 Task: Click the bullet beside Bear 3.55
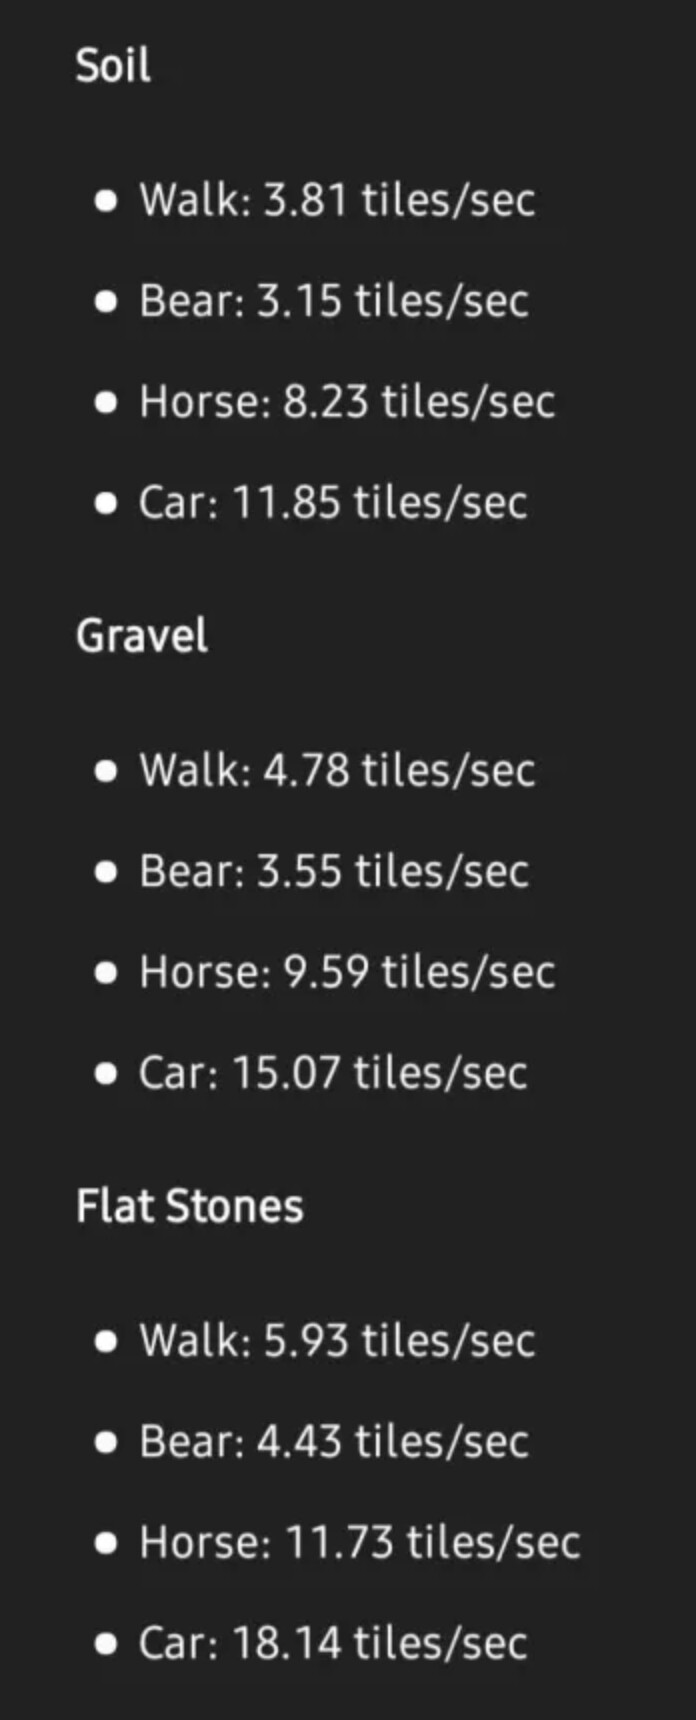(106, 872)
